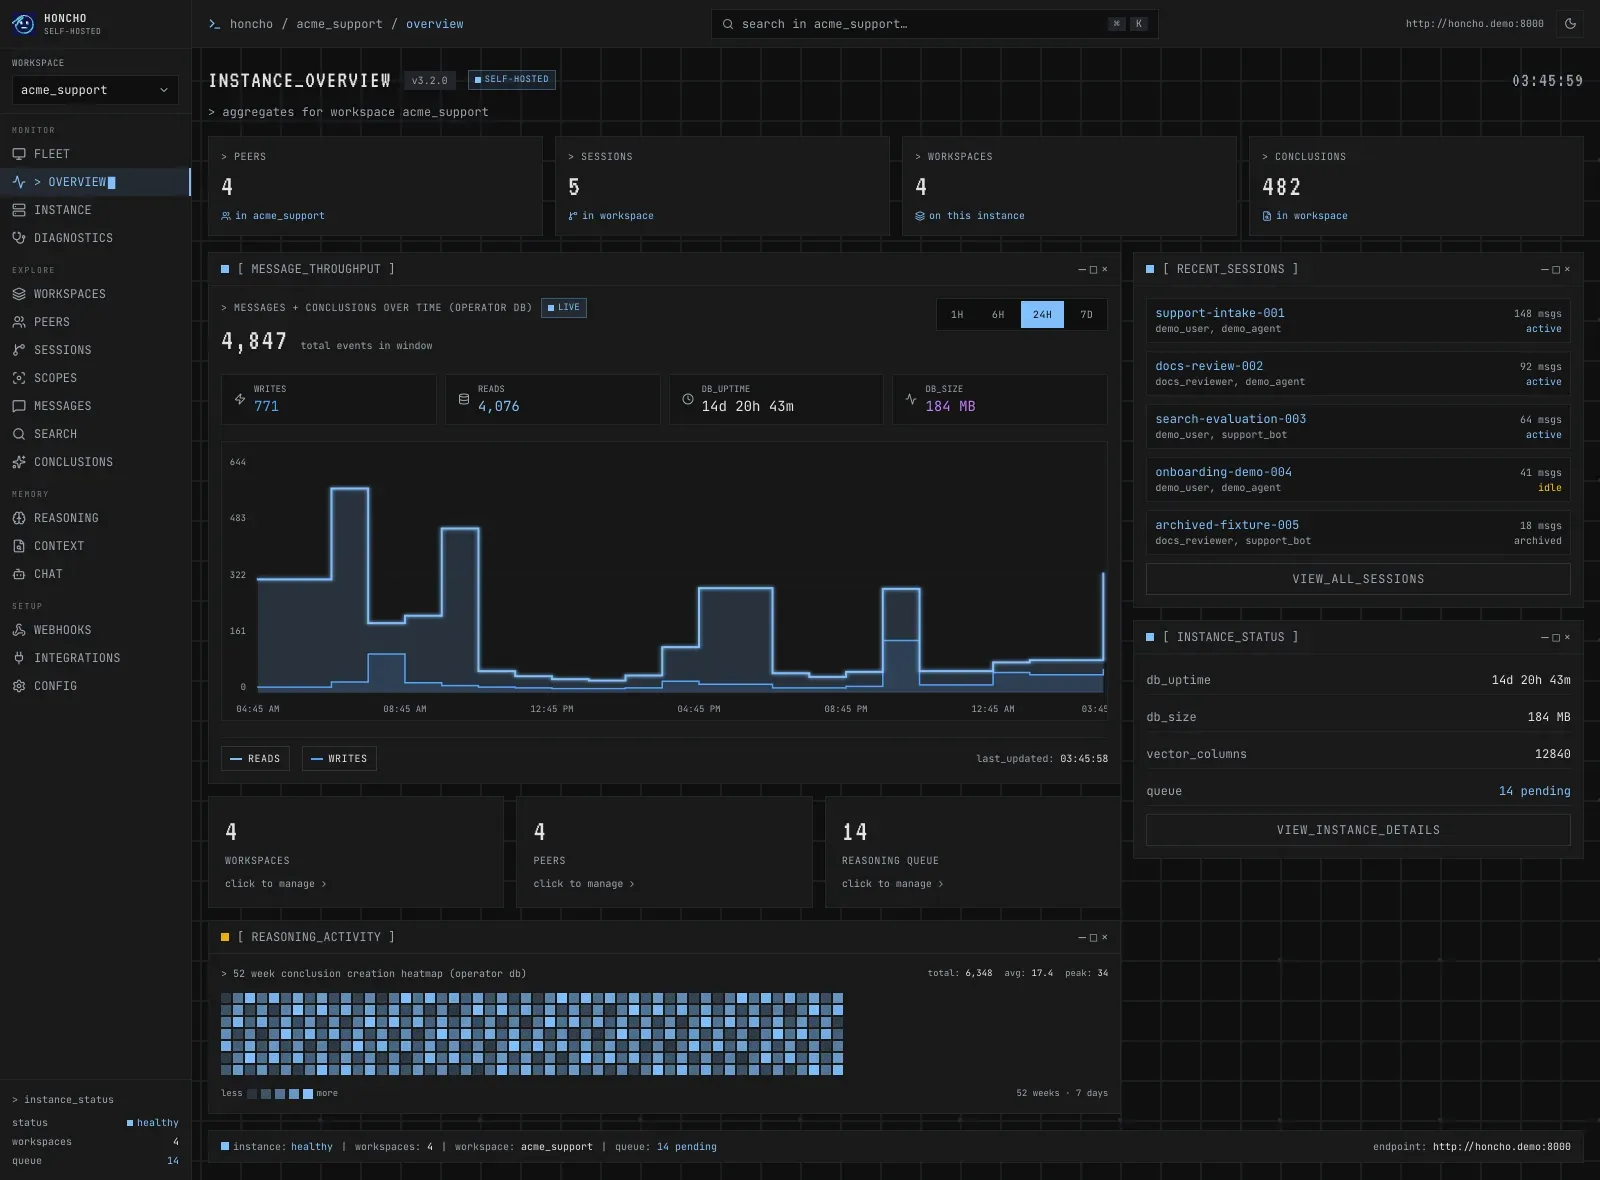Screen dimensions: 1600x1180
Task: Click the Honcho logo icon
Action: (x=23, y=24)
